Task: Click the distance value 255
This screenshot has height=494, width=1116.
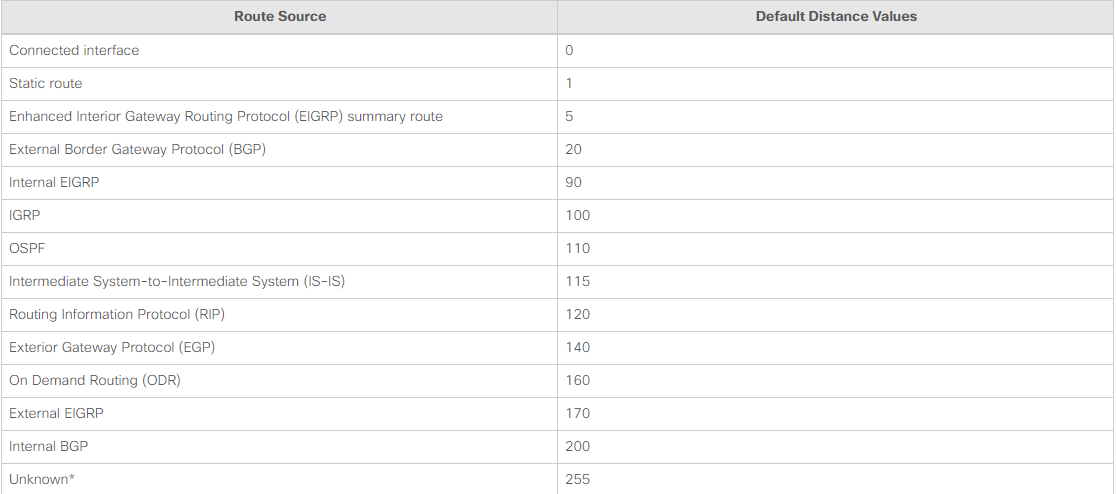Action: coord(578,479)
